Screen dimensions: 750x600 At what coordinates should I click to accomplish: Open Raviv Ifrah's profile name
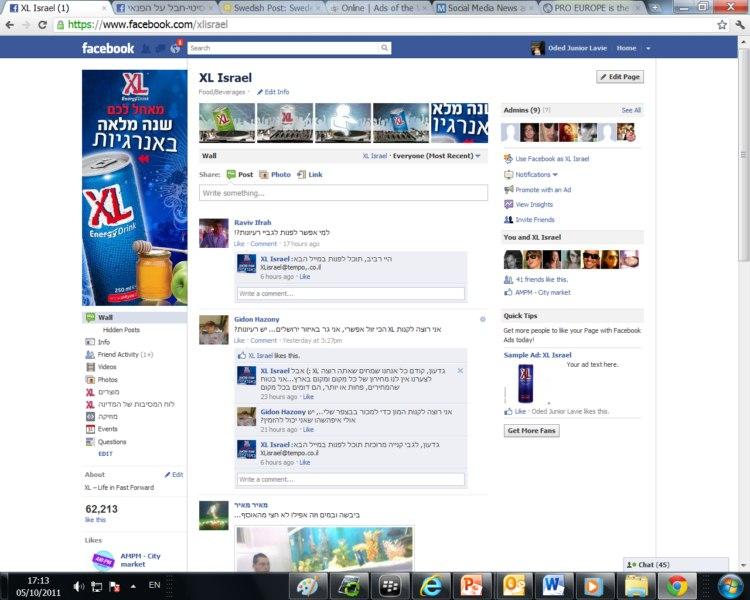pos(253,222)
